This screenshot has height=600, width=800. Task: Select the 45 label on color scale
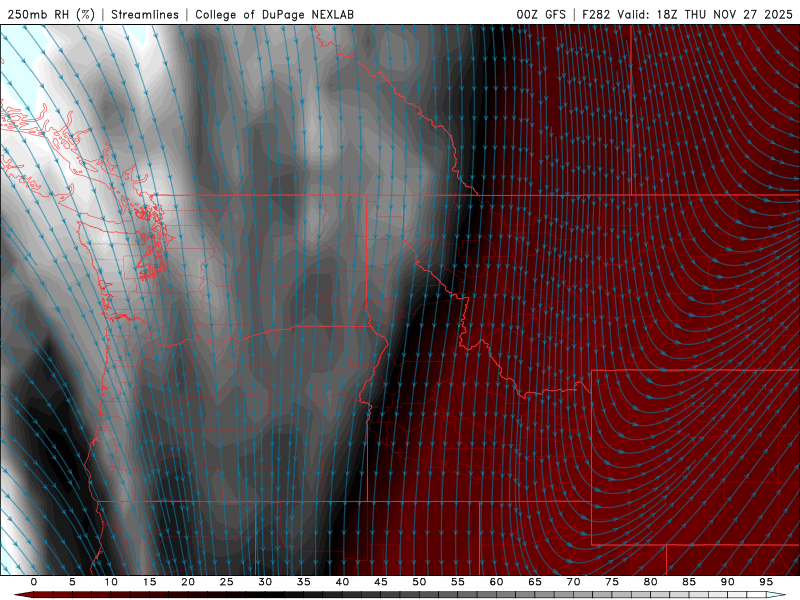[x=381, y=582]
